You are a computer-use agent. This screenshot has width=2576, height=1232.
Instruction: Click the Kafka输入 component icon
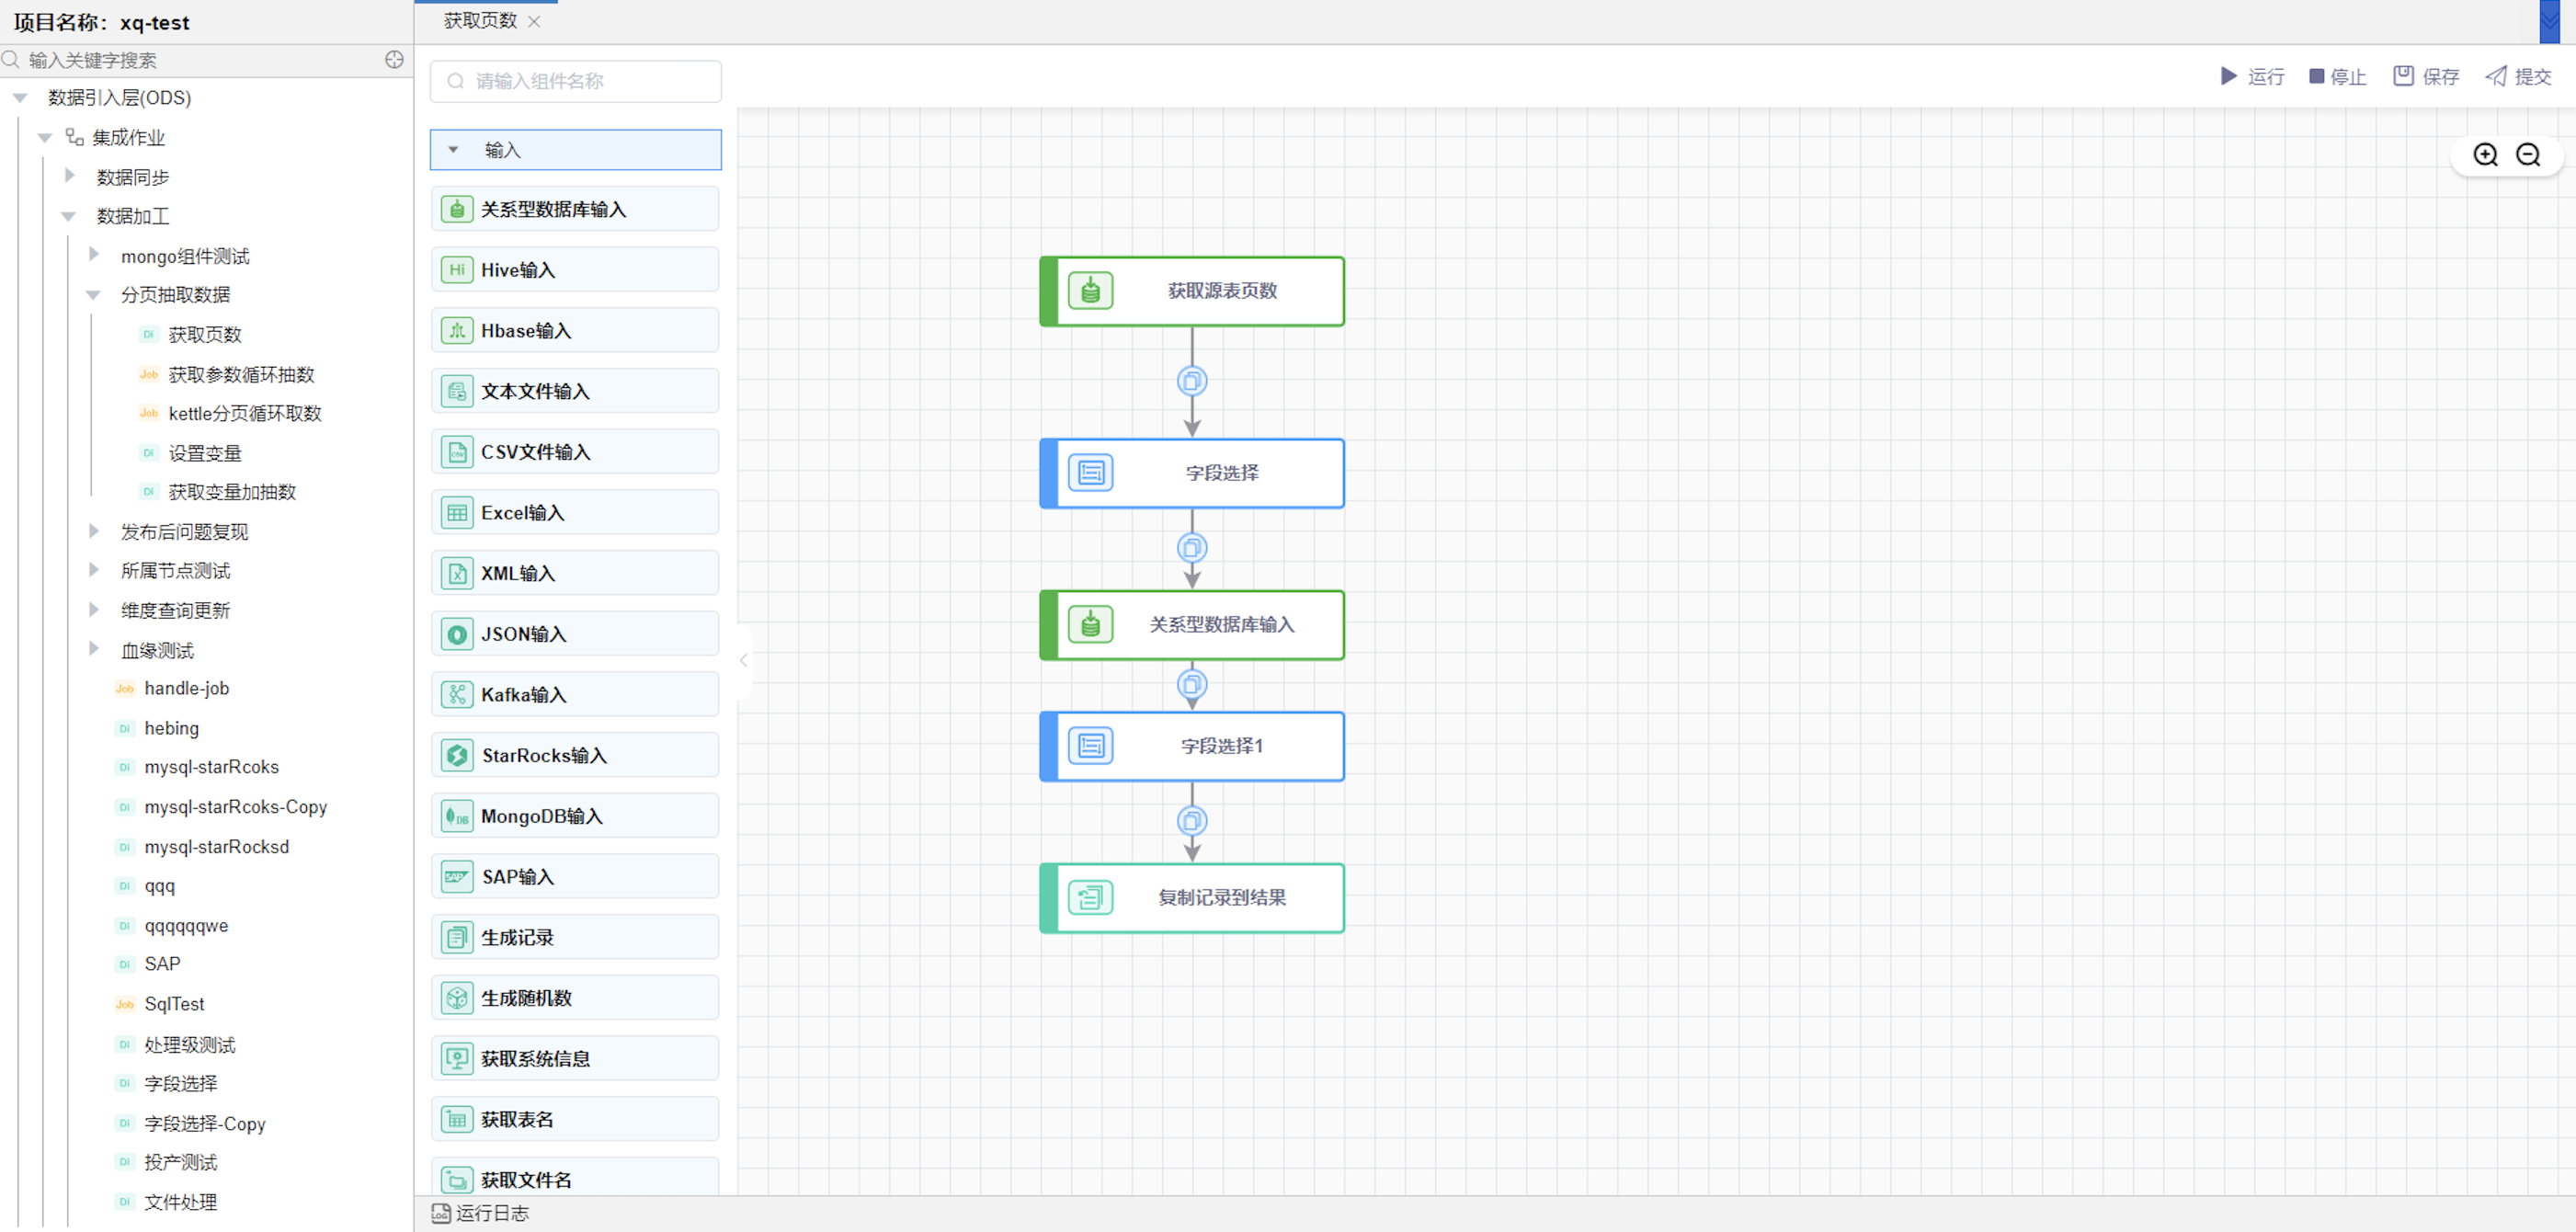coord(457,694)
